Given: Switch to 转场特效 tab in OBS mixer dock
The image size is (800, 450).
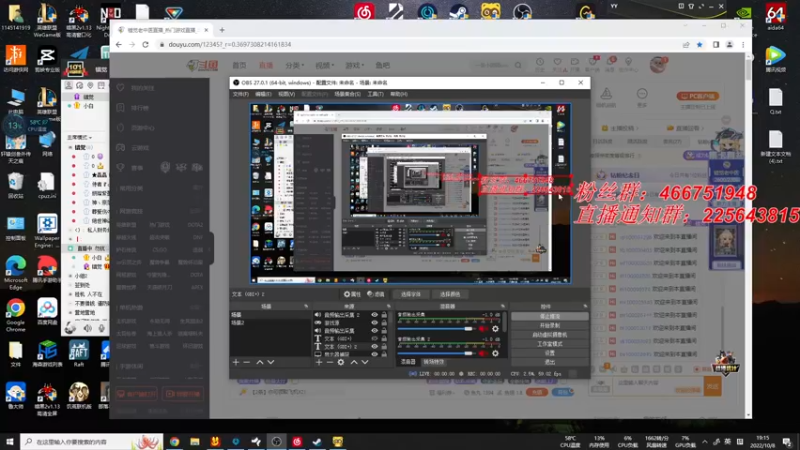Looking at the screenshot, I should pyautogui.click(x=433, y=362).
